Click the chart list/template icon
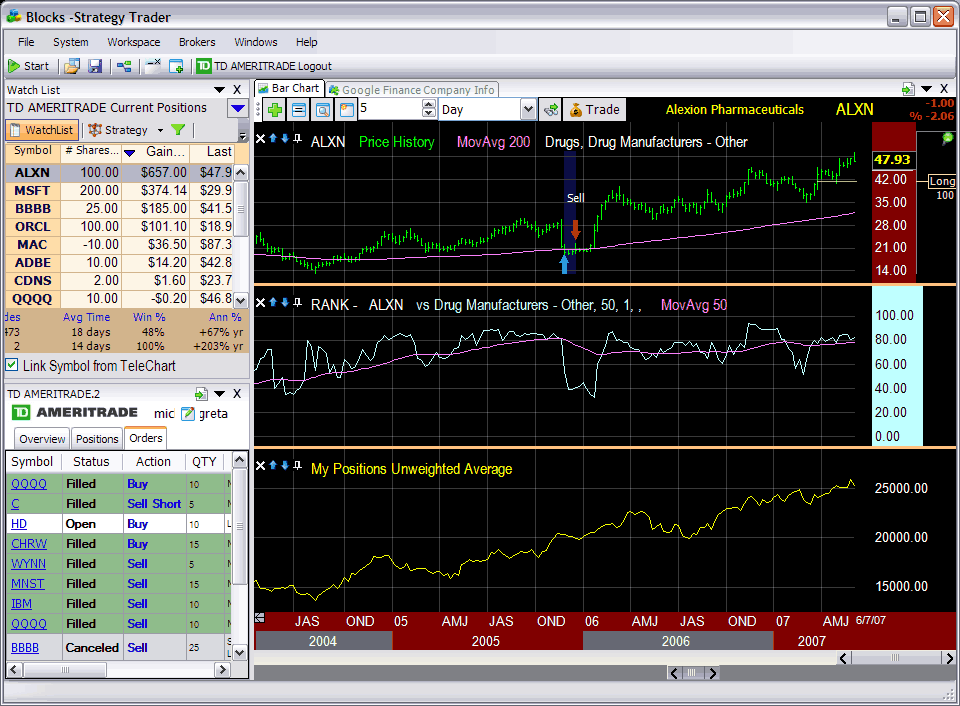960x706 pixels. (299, 110)
